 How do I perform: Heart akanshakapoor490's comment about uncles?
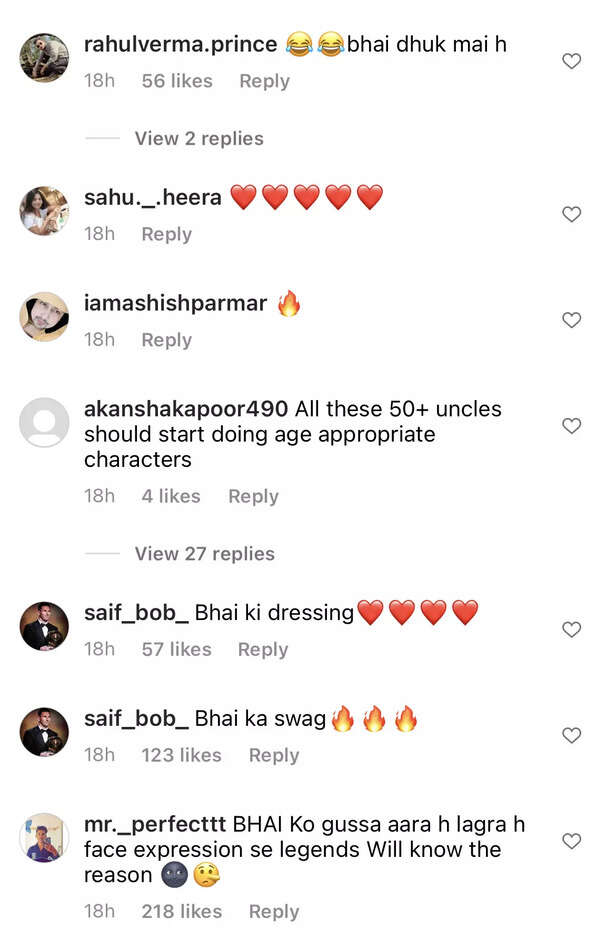pos(571,427)
